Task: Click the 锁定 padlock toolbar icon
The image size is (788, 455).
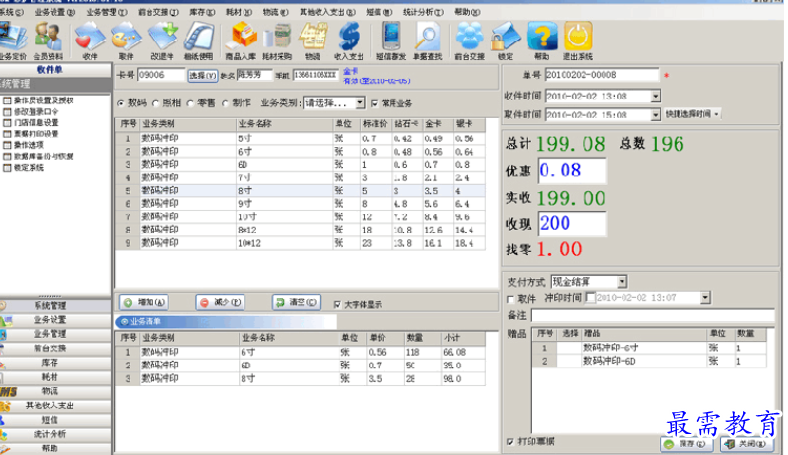Action: coord(506,41)
